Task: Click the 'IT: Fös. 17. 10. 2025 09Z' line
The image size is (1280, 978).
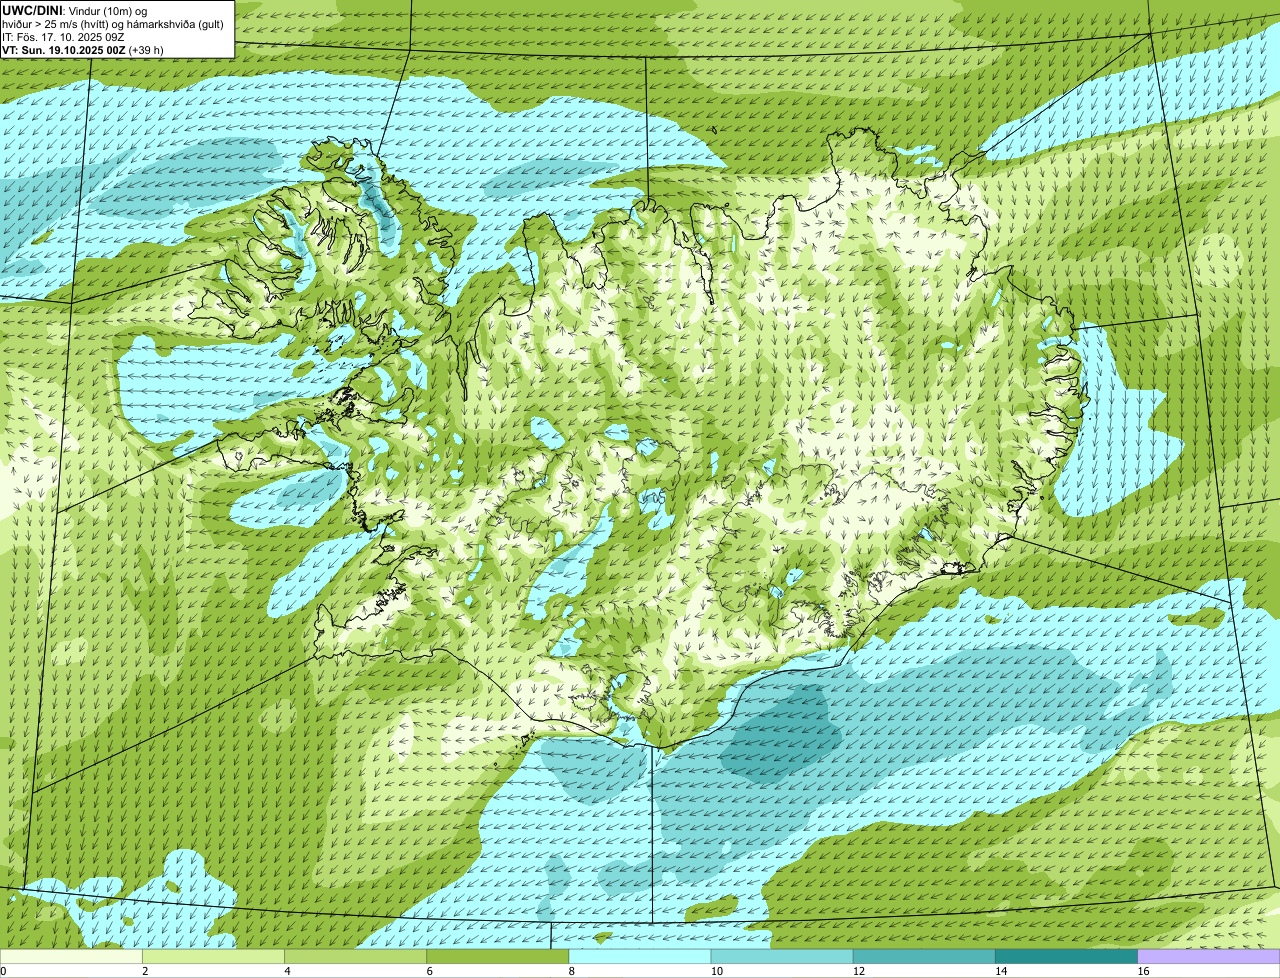Action: pos(63,36)
